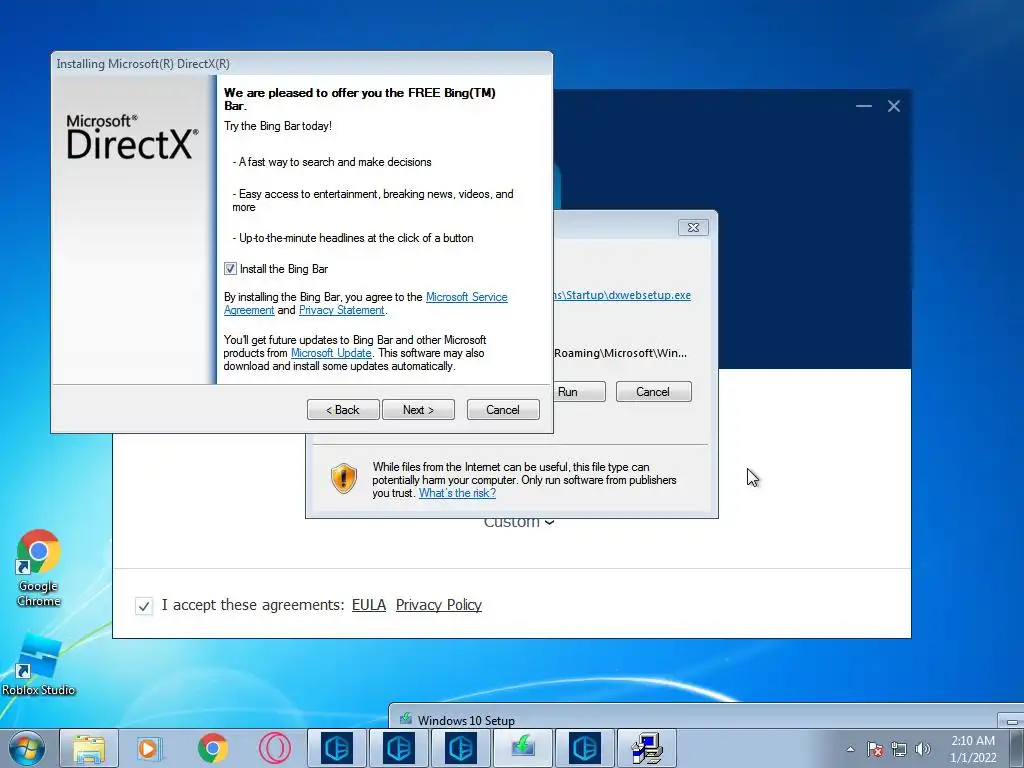
Task: Go Back in the DirectX installer
Action: [x=343, y=409]
